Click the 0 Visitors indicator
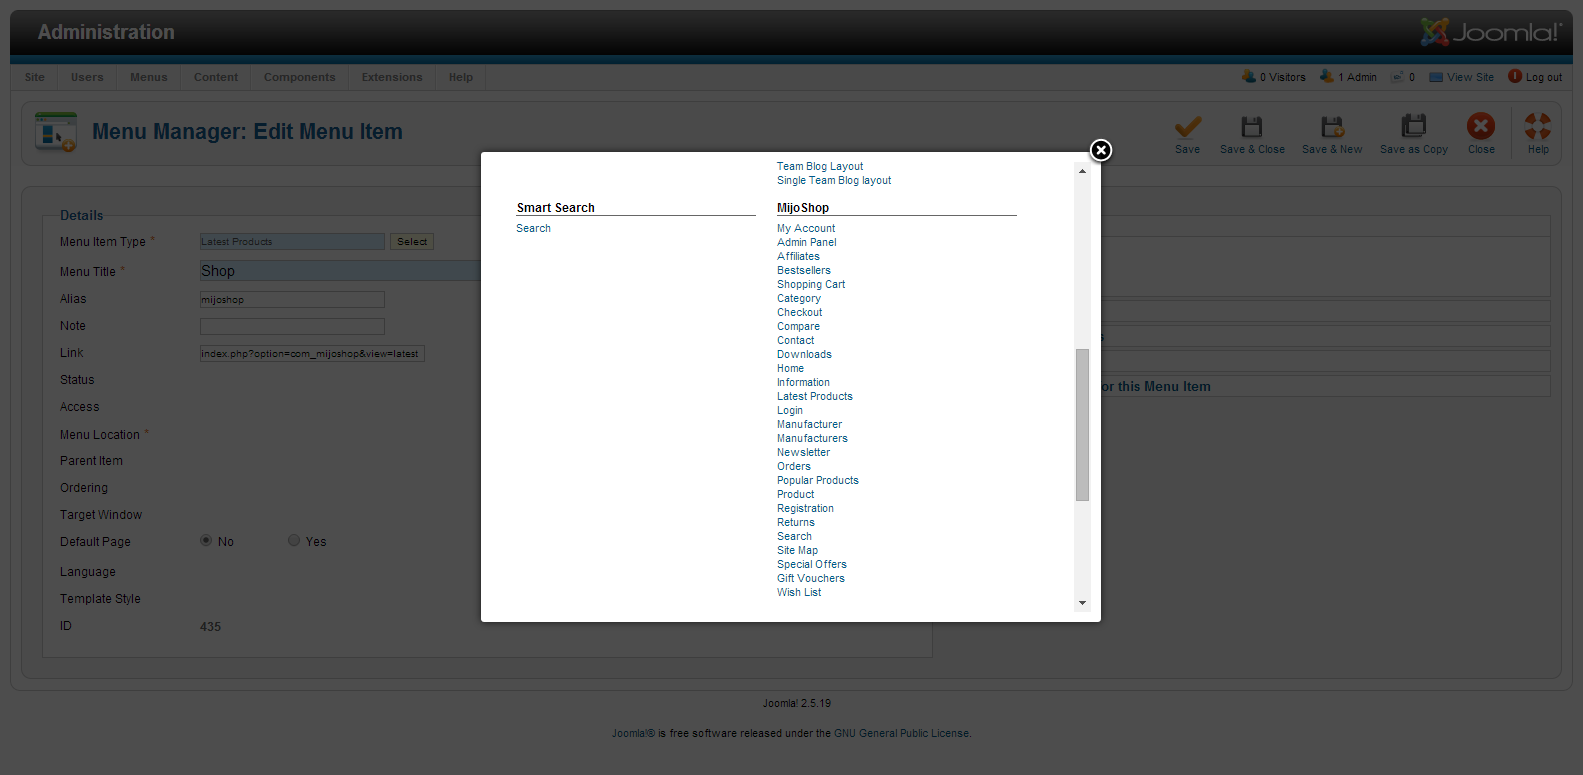This screenshot has width=1583, height=775. [x=1274, y=77]
